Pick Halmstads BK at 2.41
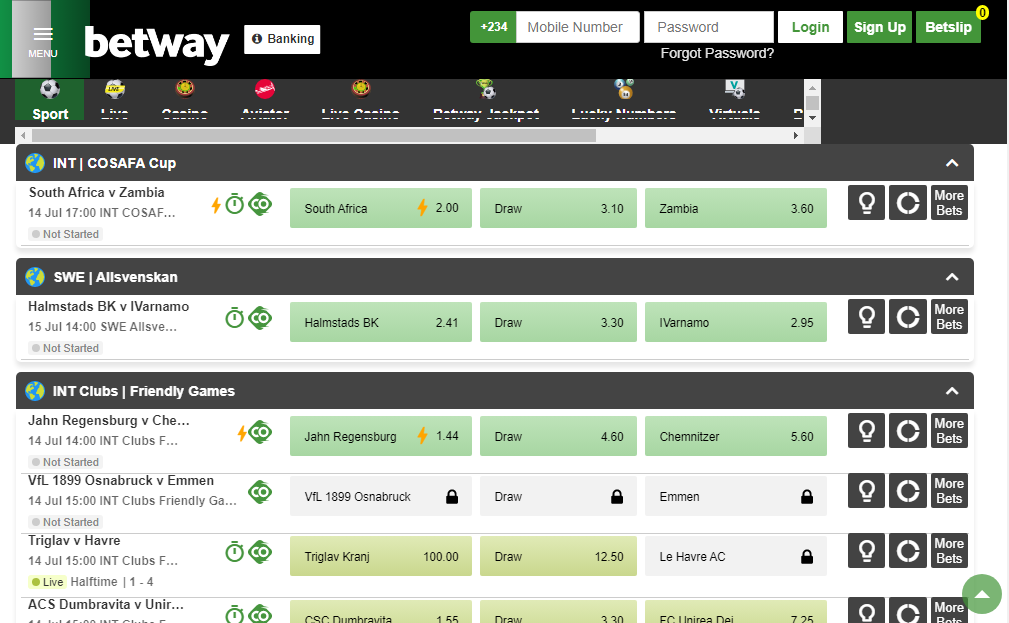The height and width of the screenshot is (623, 1009). pyautogui.click(x=381, y=322)
